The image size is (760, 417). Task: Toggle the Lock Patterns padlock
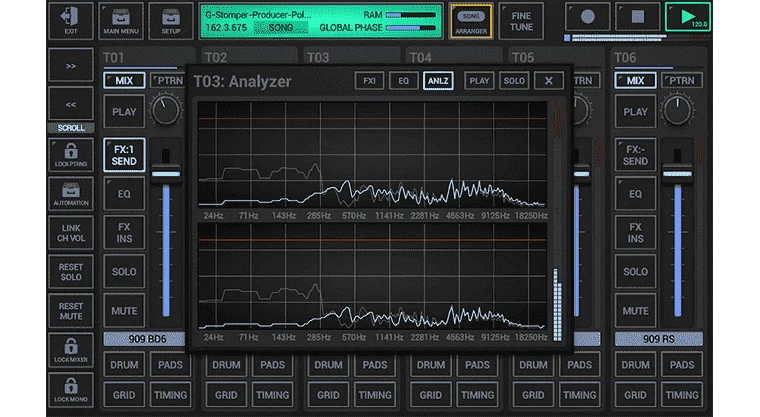(x=71, y=155)
